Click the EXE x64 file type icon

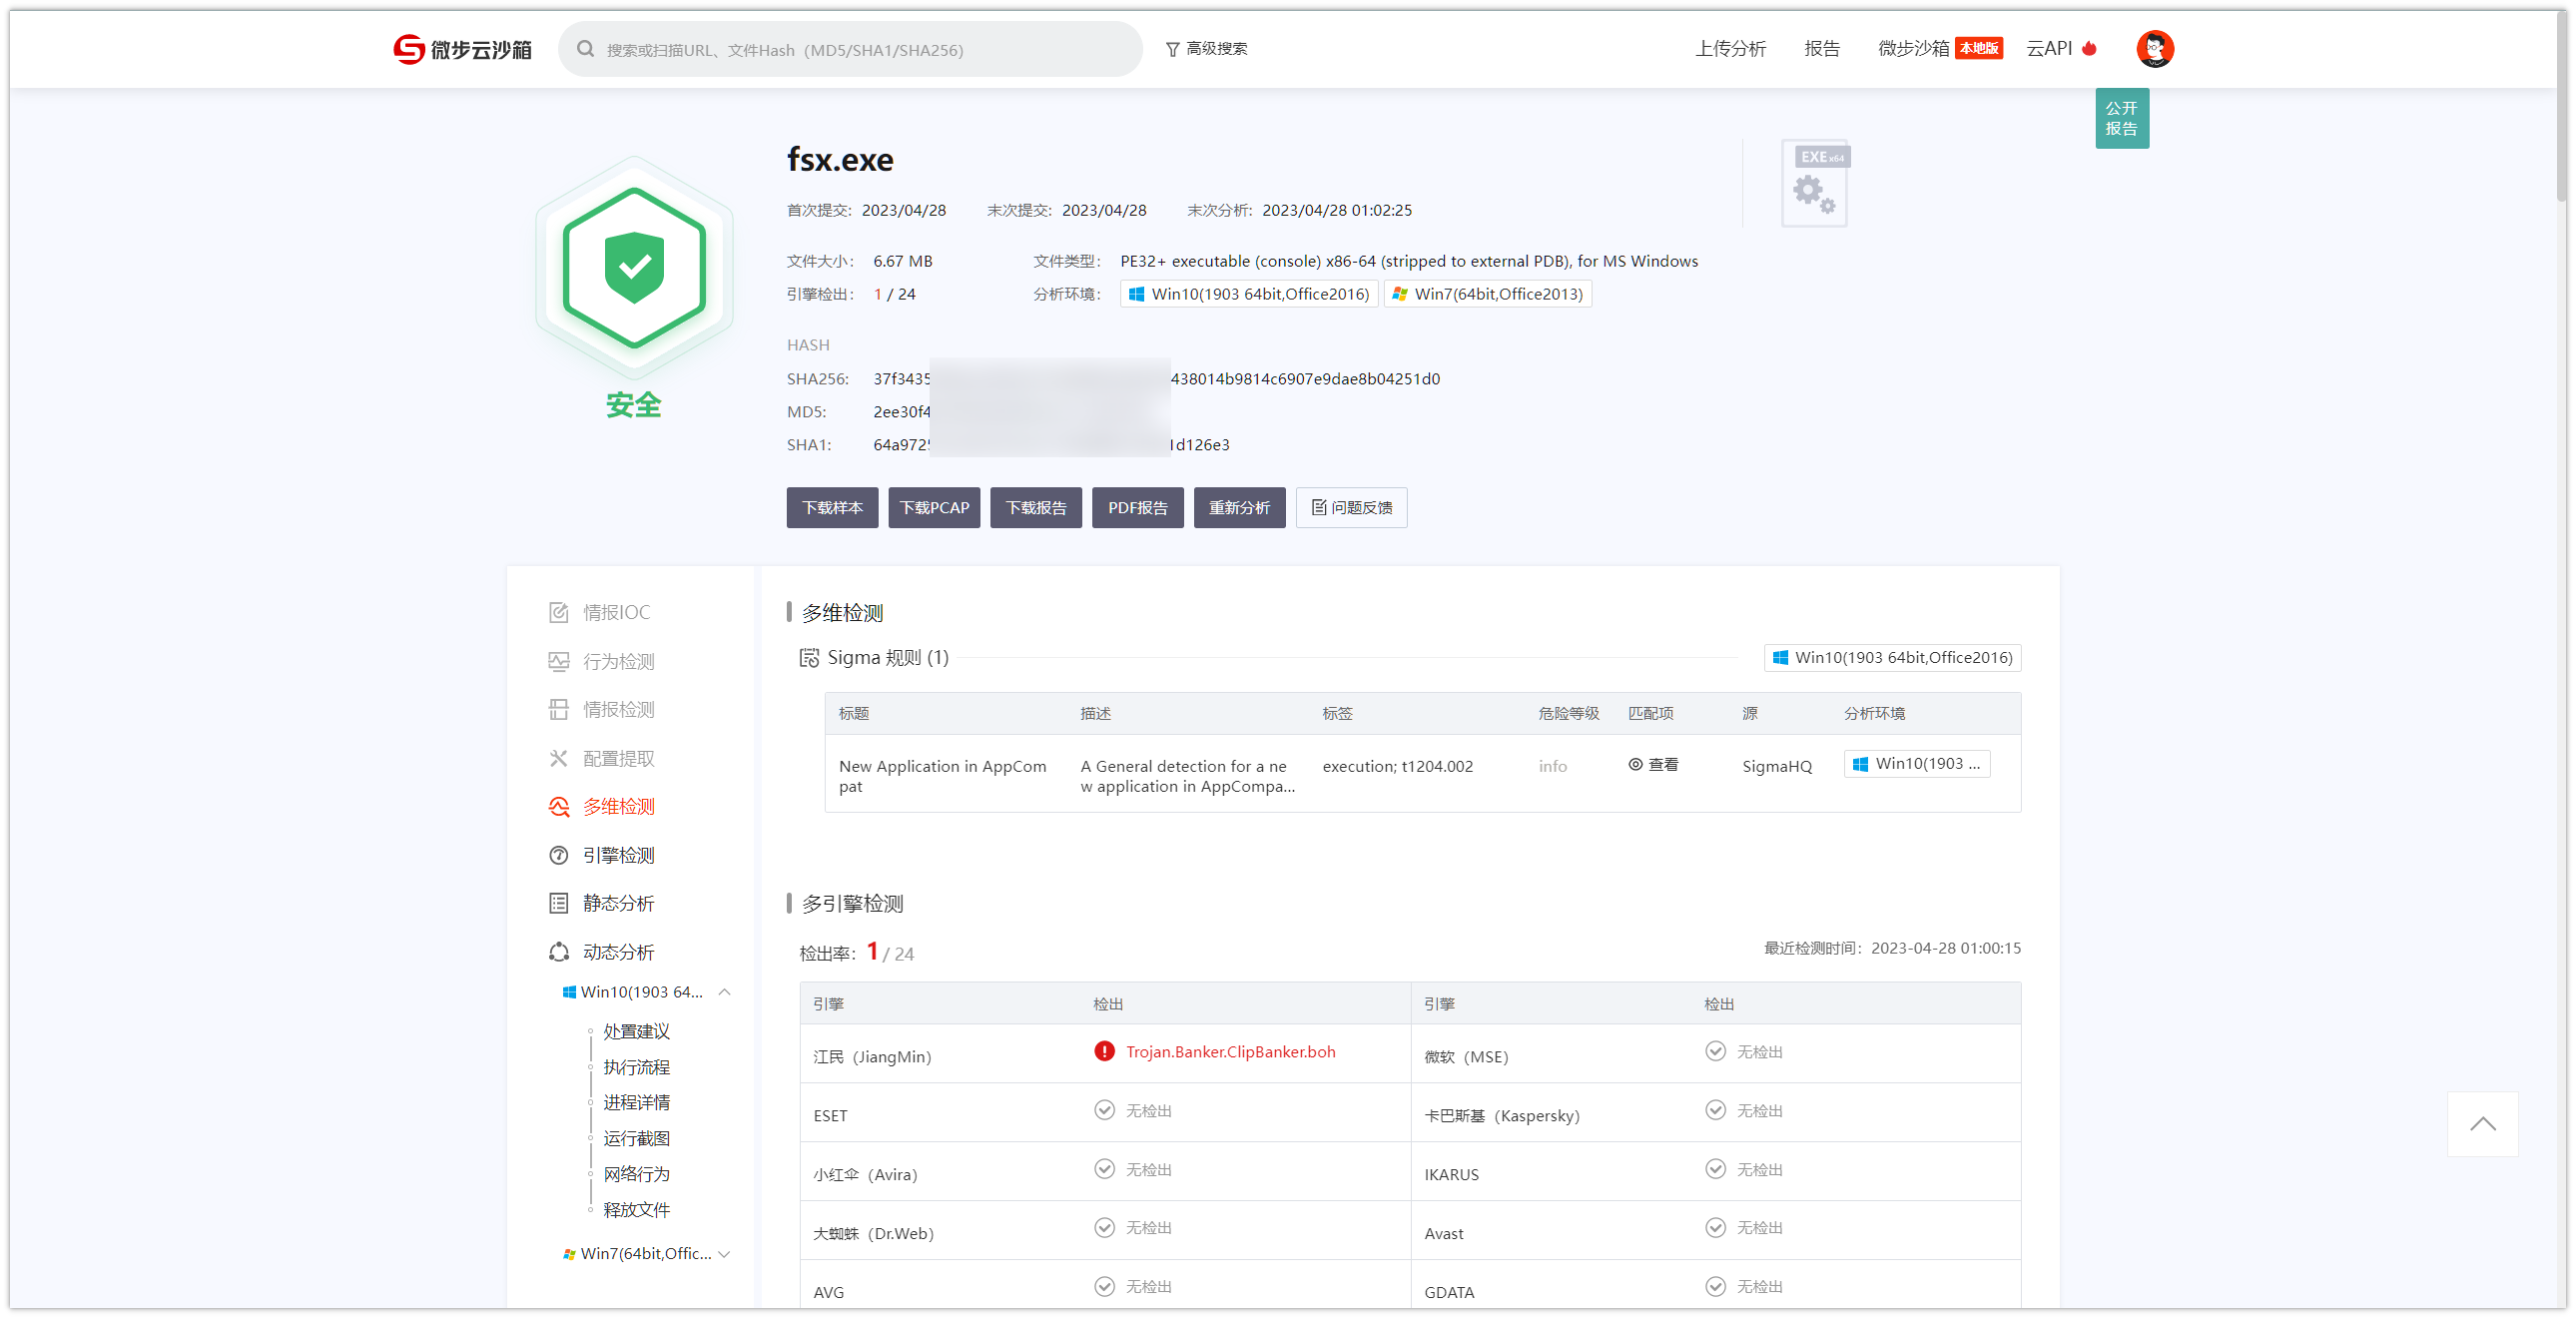click(x=1814, y=183)
